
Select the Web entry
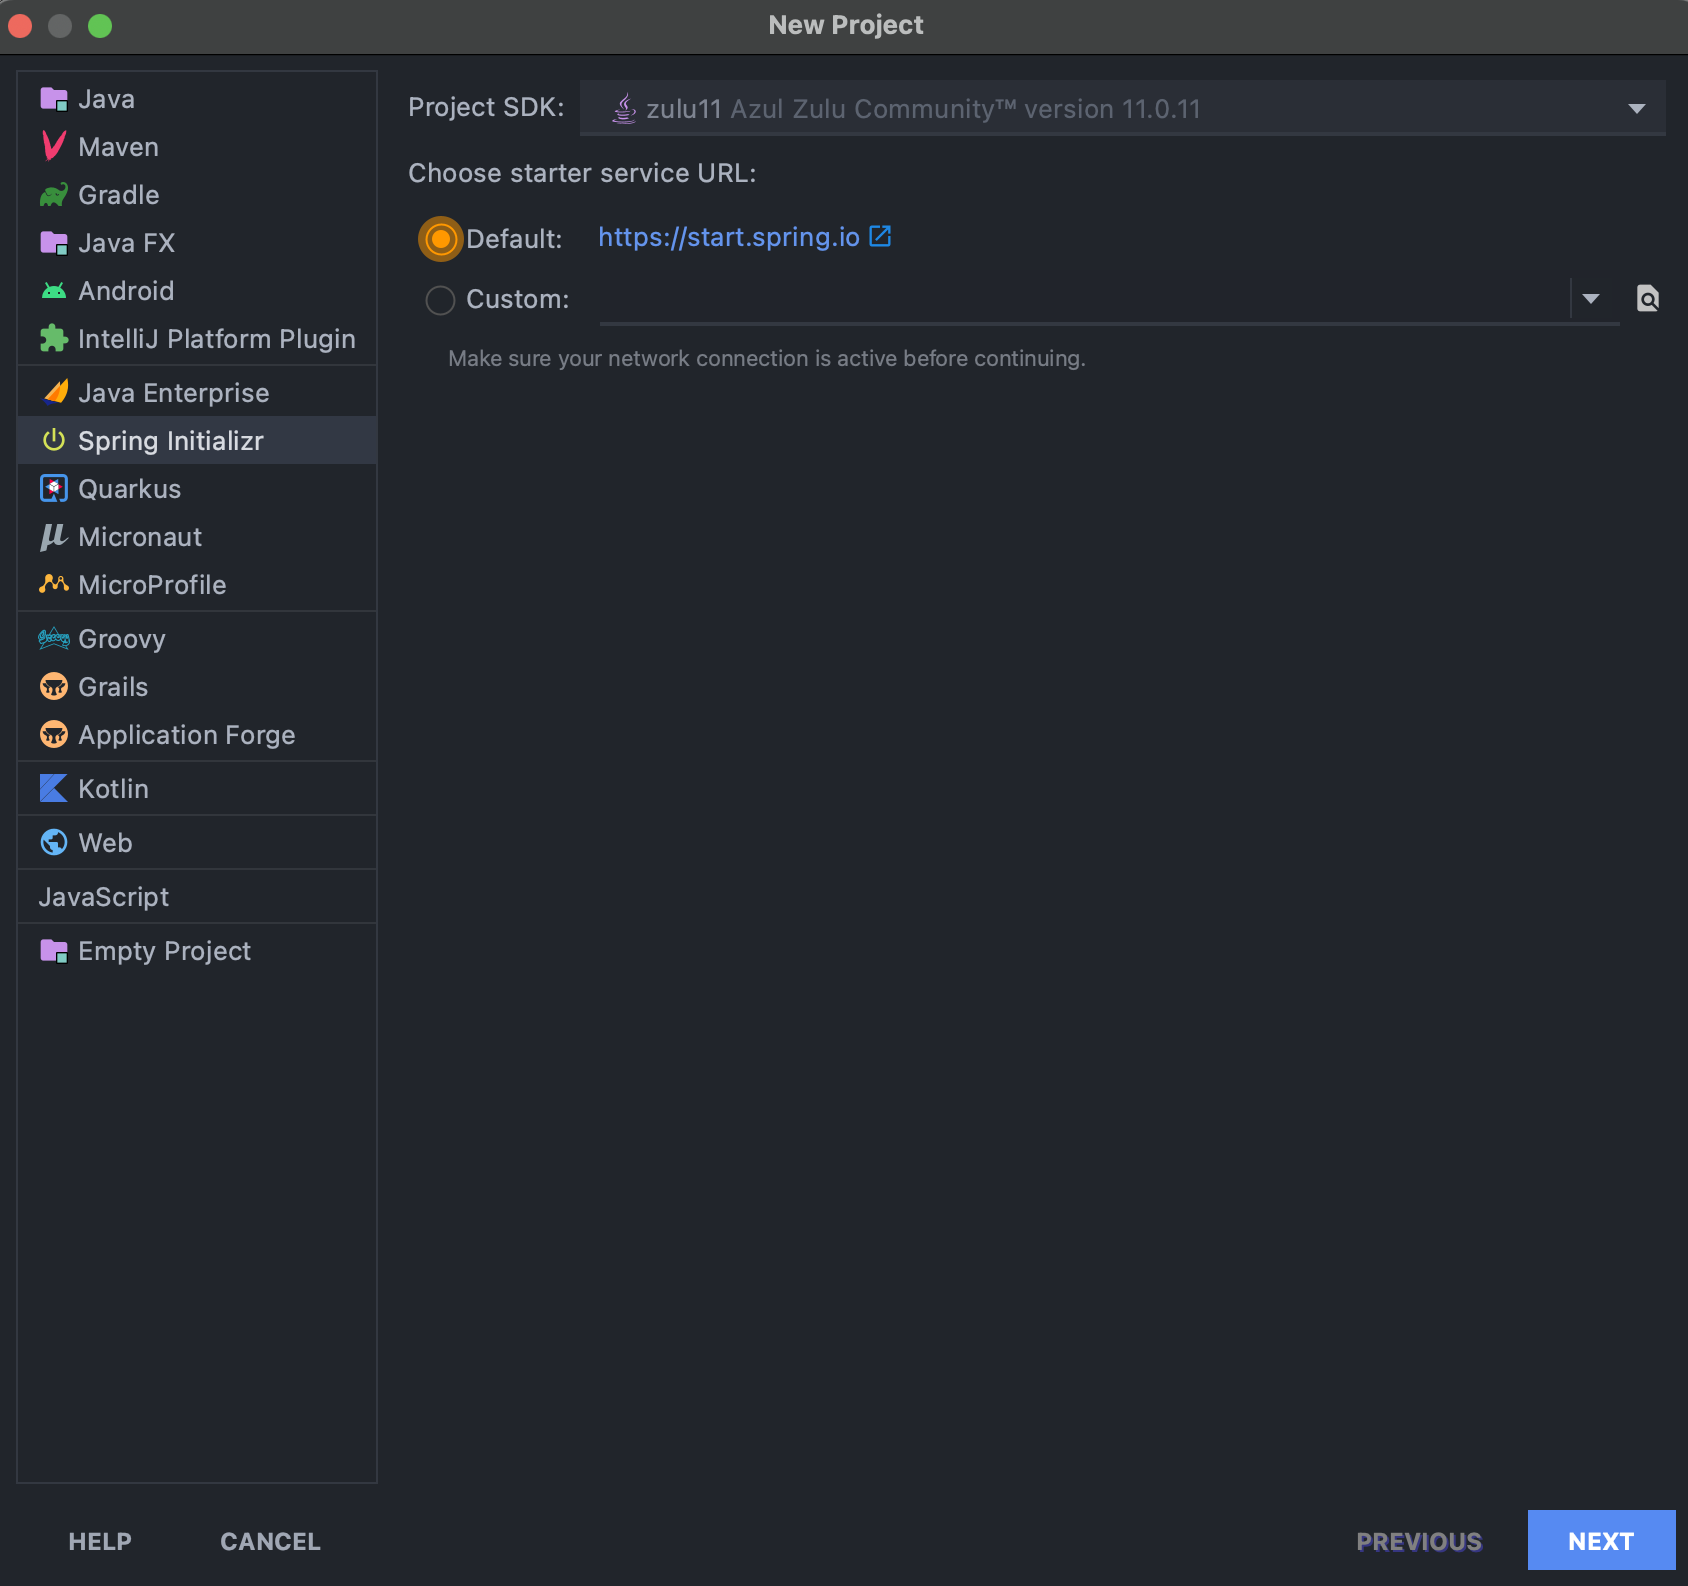pyautogui.click(x=197, y=843)
